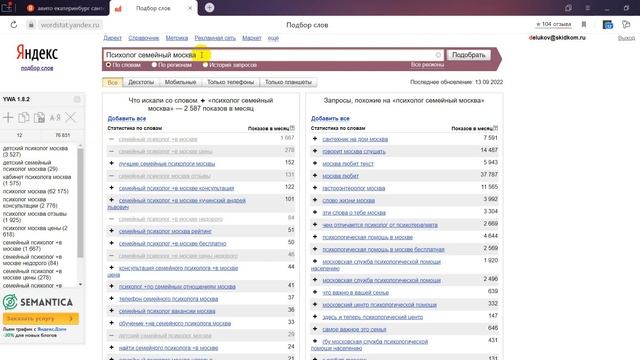Click 'Добавить все' in the left results column
The image size is (640, 360).
pos(127,118)
